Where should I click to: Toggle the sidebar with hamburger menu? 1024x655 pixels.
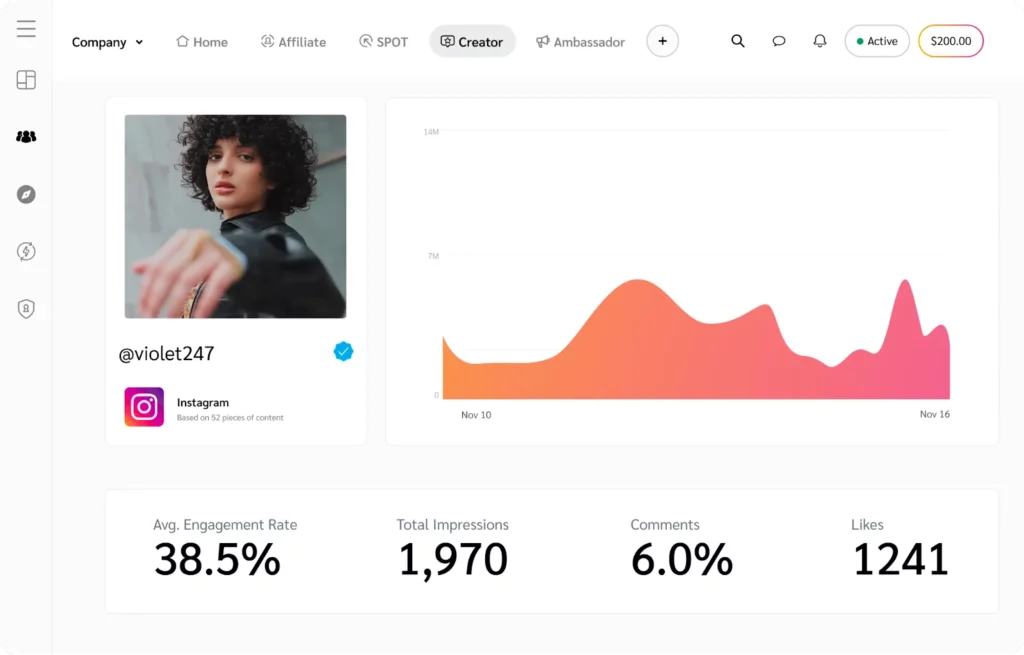coord(25,27)
